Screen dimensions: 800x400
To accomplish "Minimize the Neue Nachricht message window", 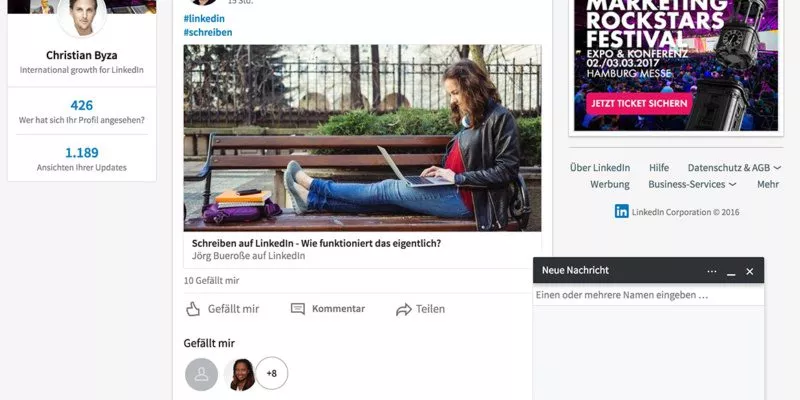I will [x=731, y=272].
